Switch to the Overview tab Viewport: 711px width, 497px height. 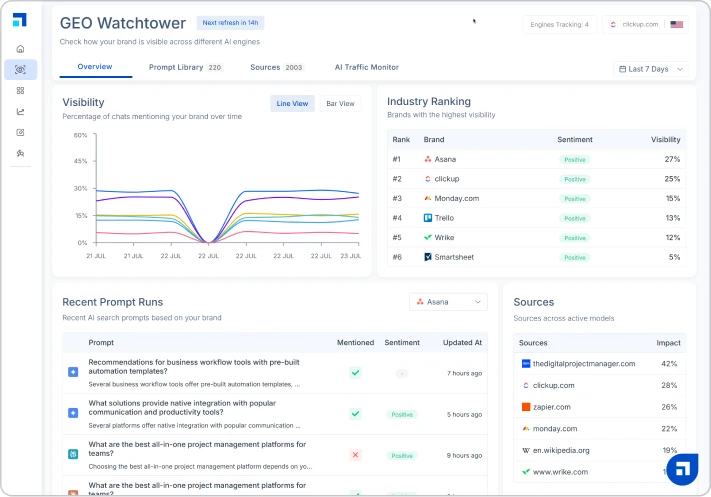[95, 67]
